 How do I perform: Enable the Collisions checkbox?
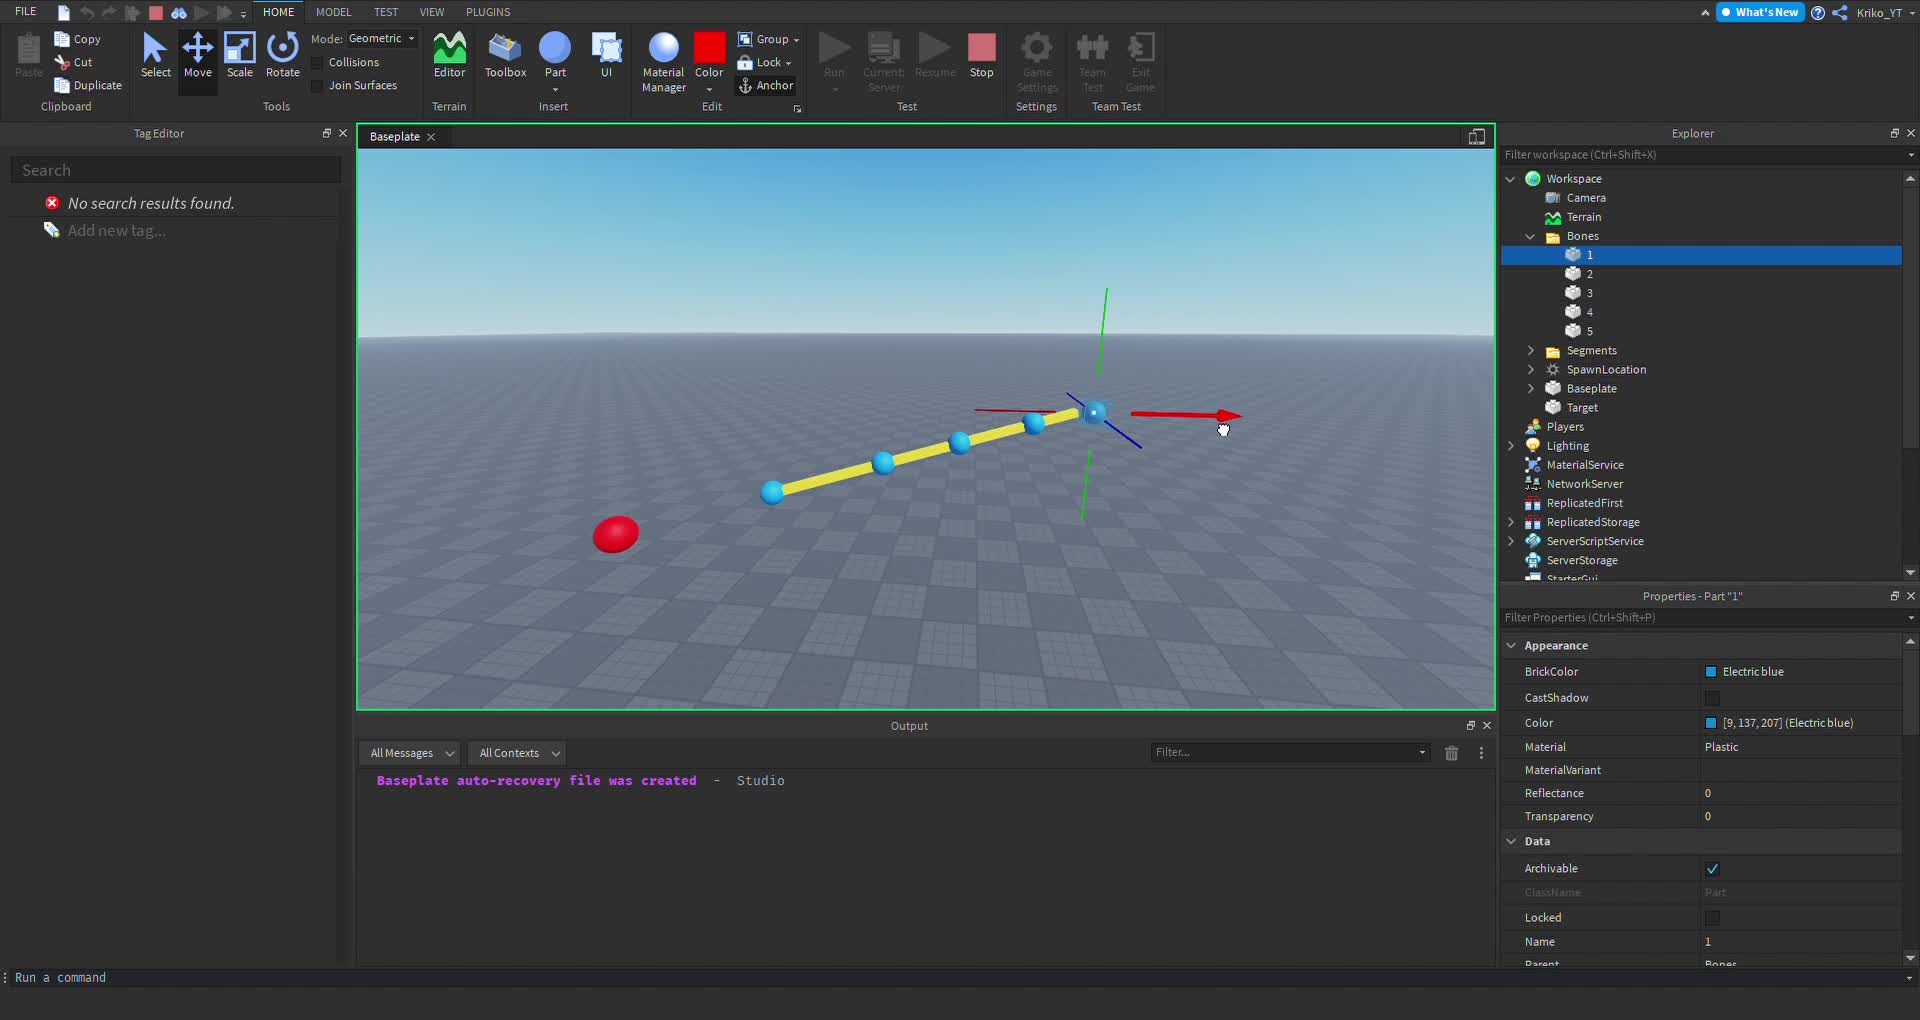[x=318, y=63]
